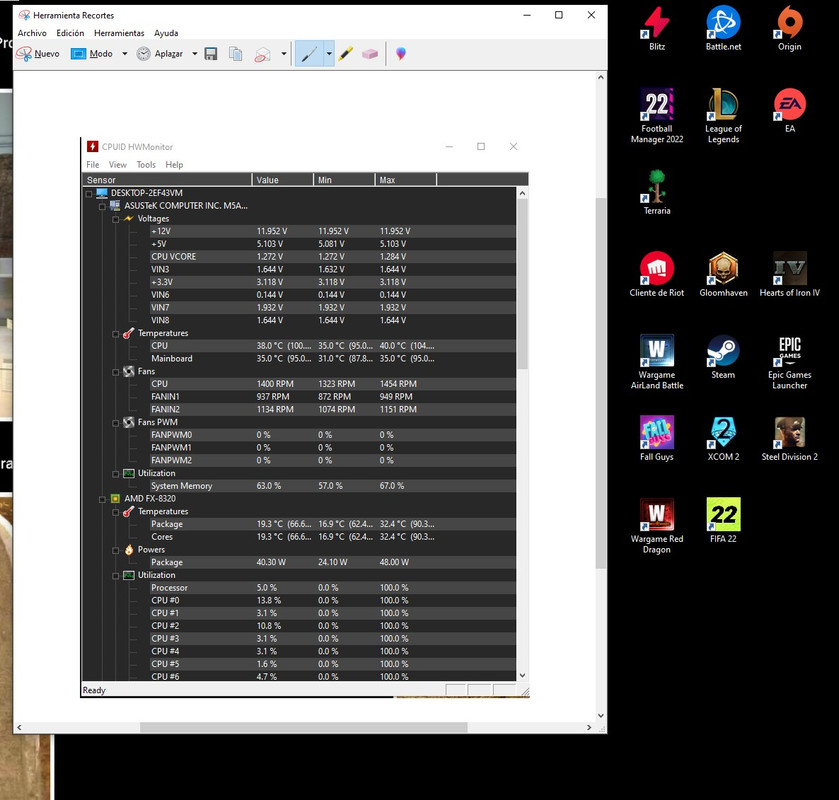Select the System Memory row
Image resolution: width=839 pixels, height=800 pixels.
(333, 486)
